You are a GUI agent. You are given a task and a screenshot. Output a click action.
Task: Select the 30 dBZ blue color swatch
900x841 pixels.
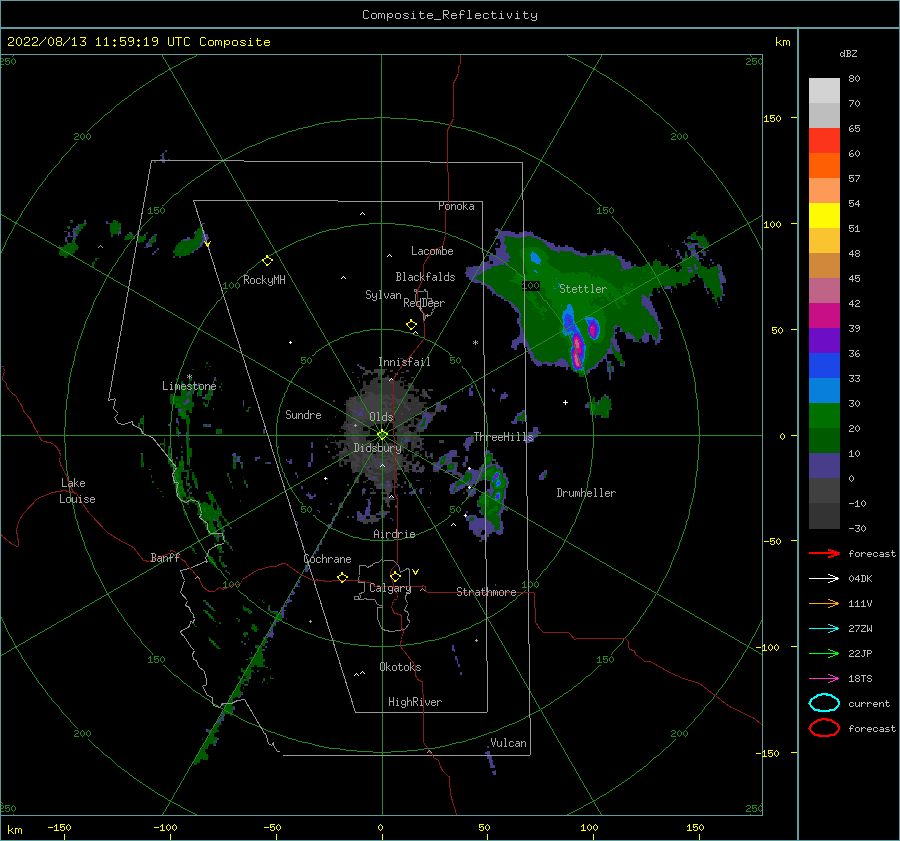tap(824, 390)
